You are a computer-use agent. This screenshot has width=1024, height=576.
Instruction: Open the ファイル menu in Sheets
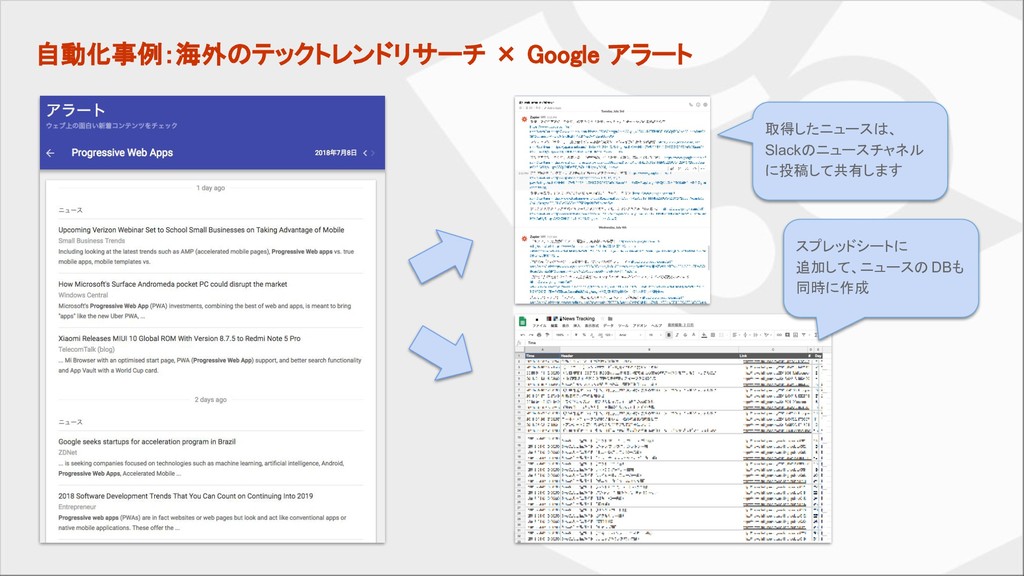click(x=539, y=326)
